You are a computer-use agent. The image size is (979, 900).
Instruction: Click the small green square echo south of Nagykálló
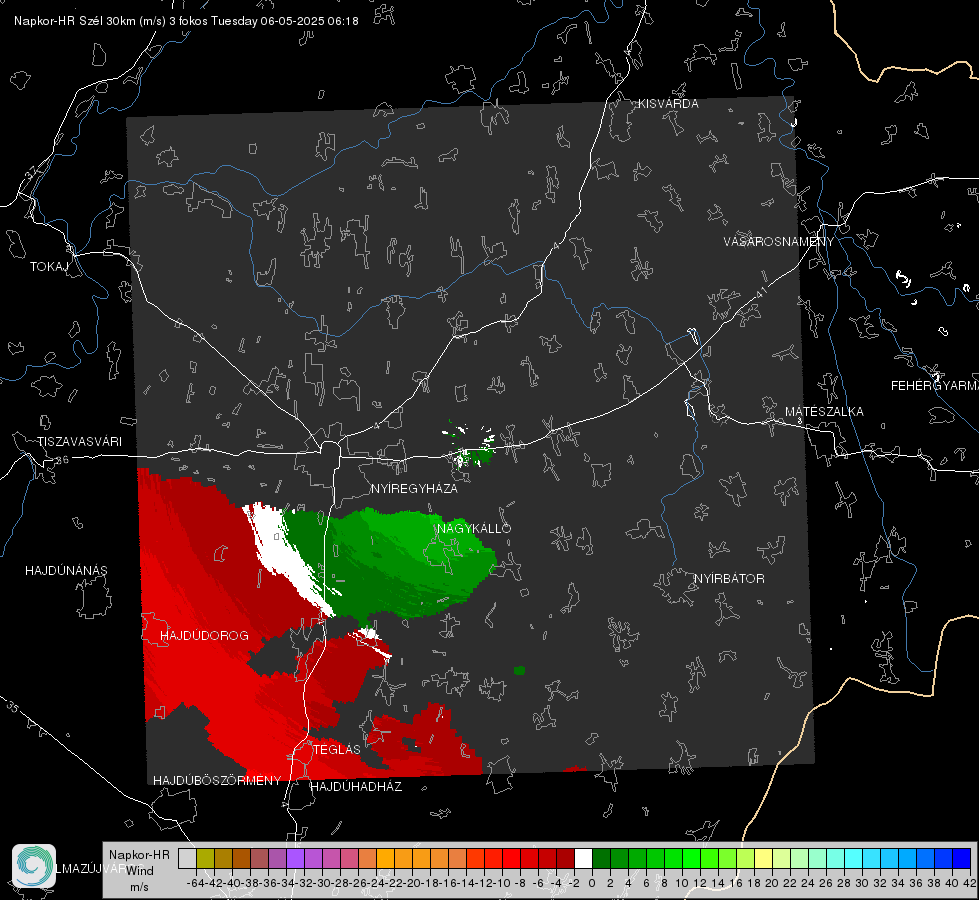[519, 670]
